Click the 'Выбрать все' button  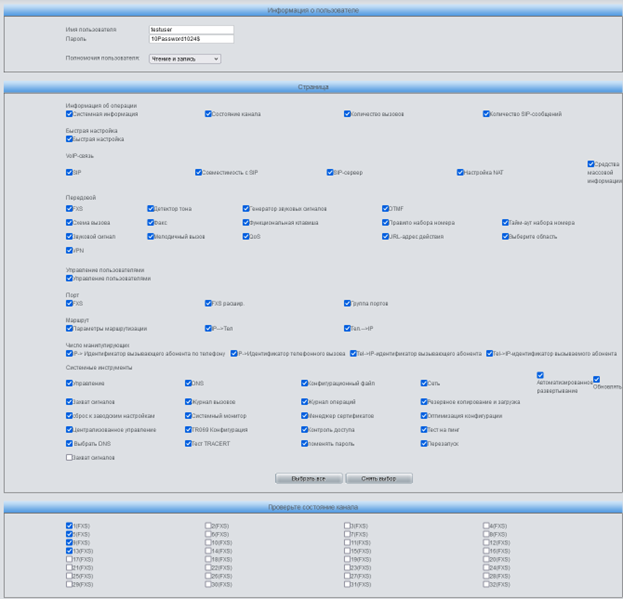[309, 478]
